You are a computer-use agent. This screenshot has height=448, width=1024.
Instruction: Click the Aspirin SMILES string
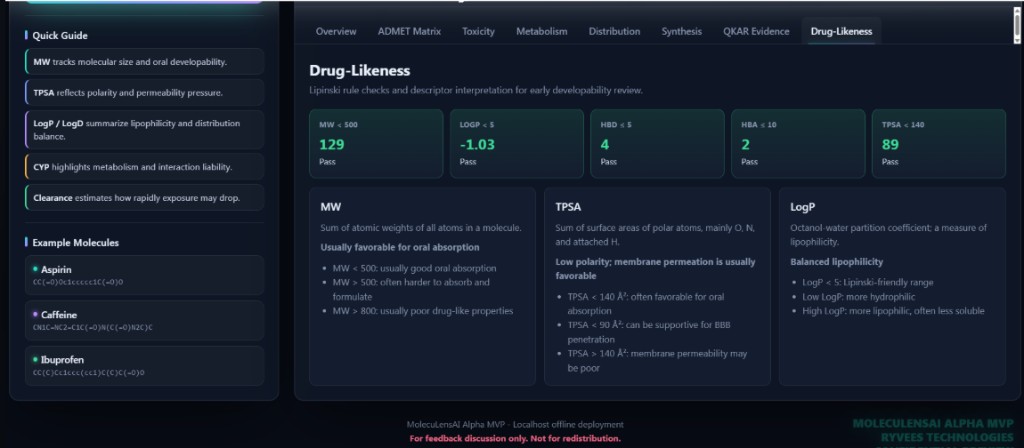coord(78,282)
